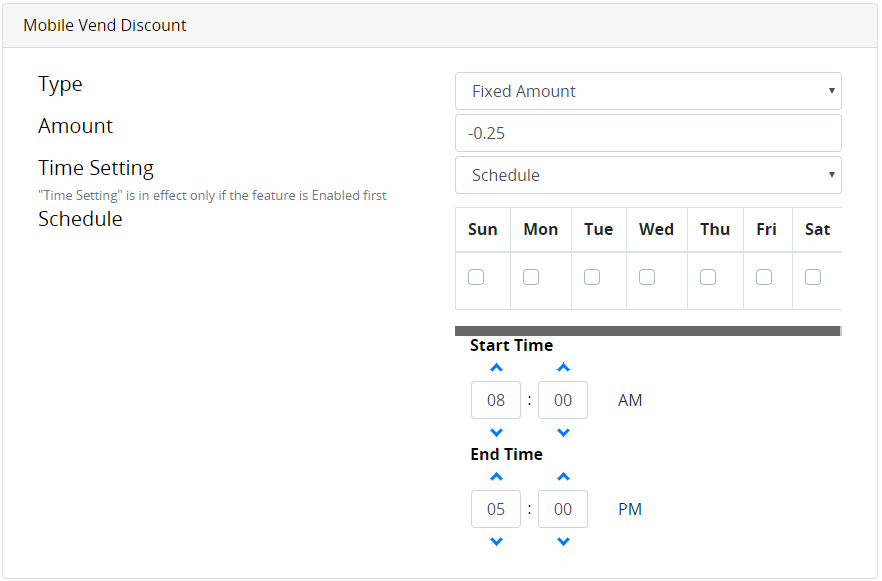Image resolution: width=882 pixels, height=581 pixels.
Task: Decrease the End Time hour with down arrow
Action: (x=496, y=542)
